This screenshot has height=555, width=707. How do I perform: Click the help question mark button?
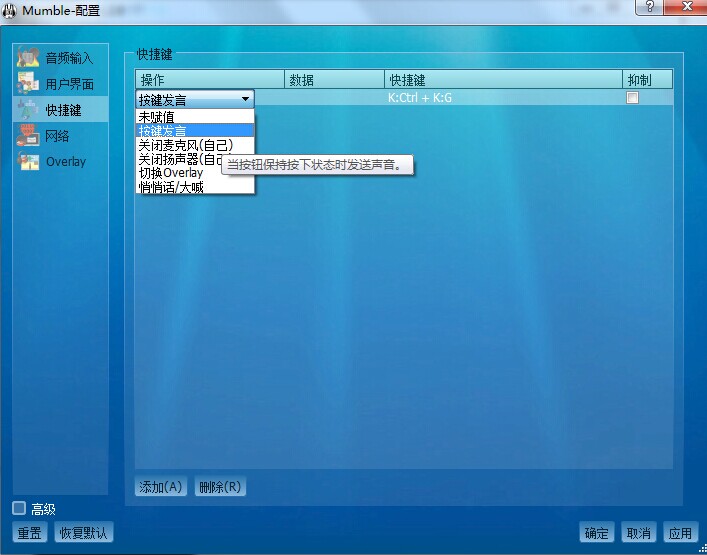(x=649, y=7)
